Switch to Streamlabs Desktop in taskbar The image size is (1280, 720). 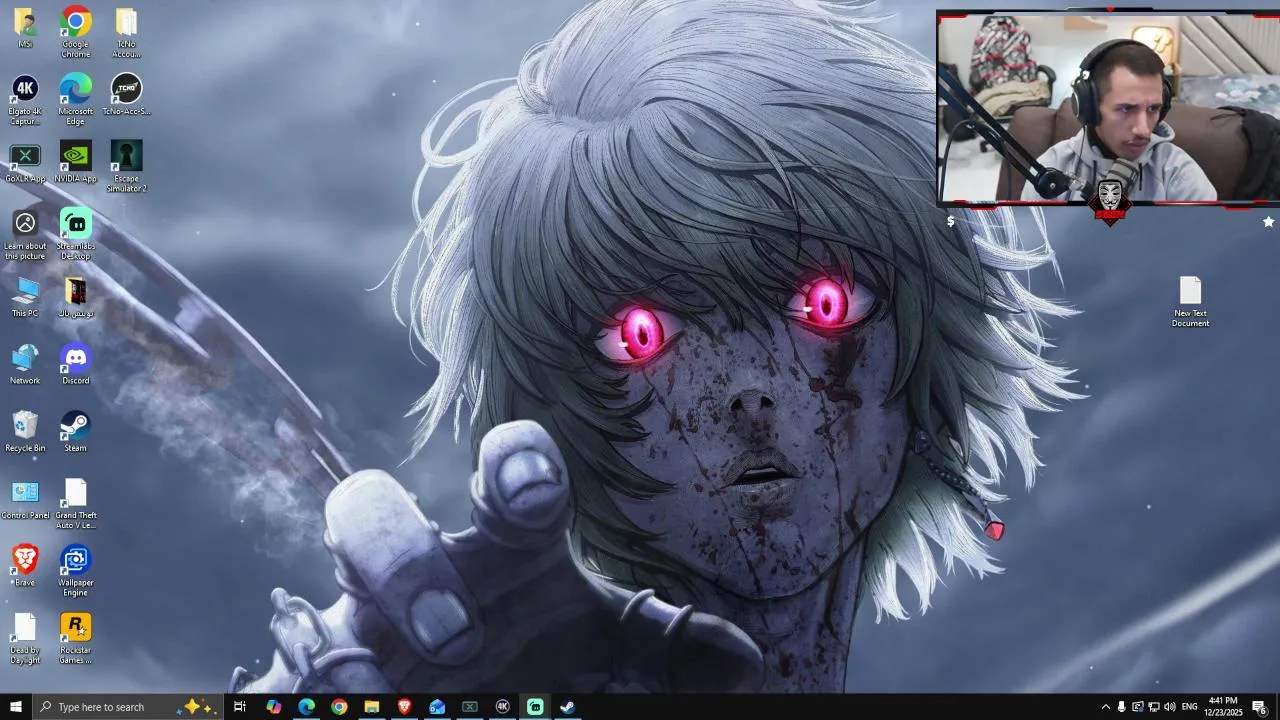click(x=535, y=707)
